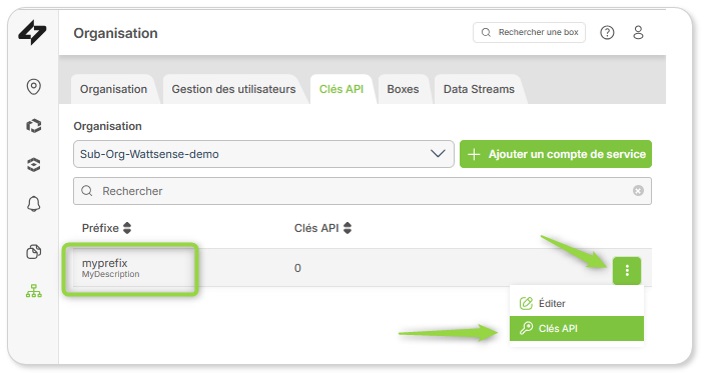Expand the Sub-Org-Wattsense-demo organisation dropdown

[264, 154]
